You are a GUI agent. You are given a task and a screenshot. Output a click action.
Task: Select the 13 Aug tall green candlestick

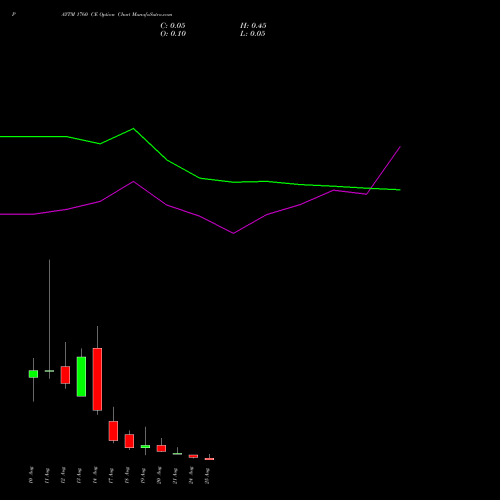[x=81, y=377]
